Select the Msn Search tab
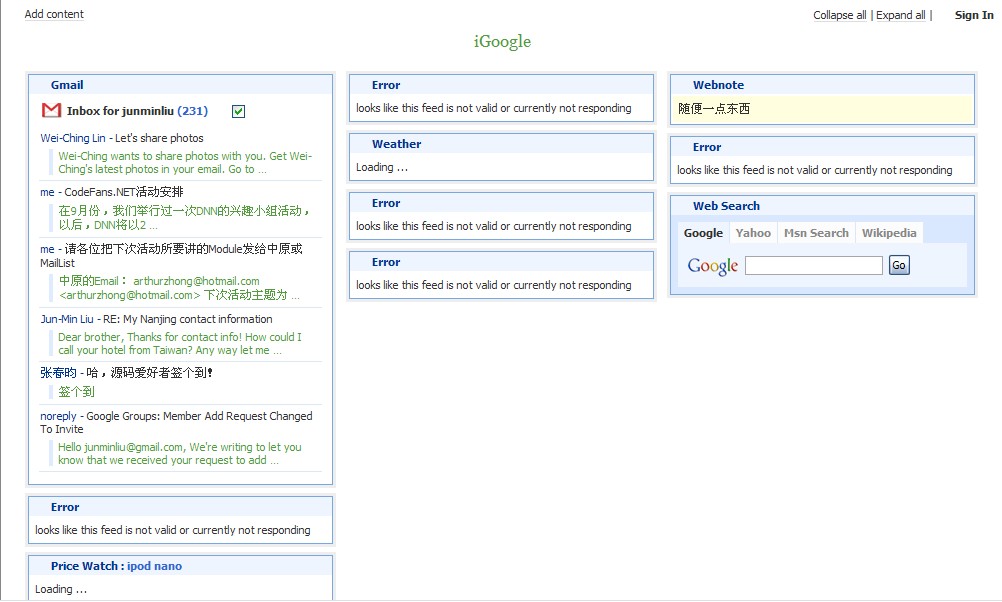 [x=816, y=233]
